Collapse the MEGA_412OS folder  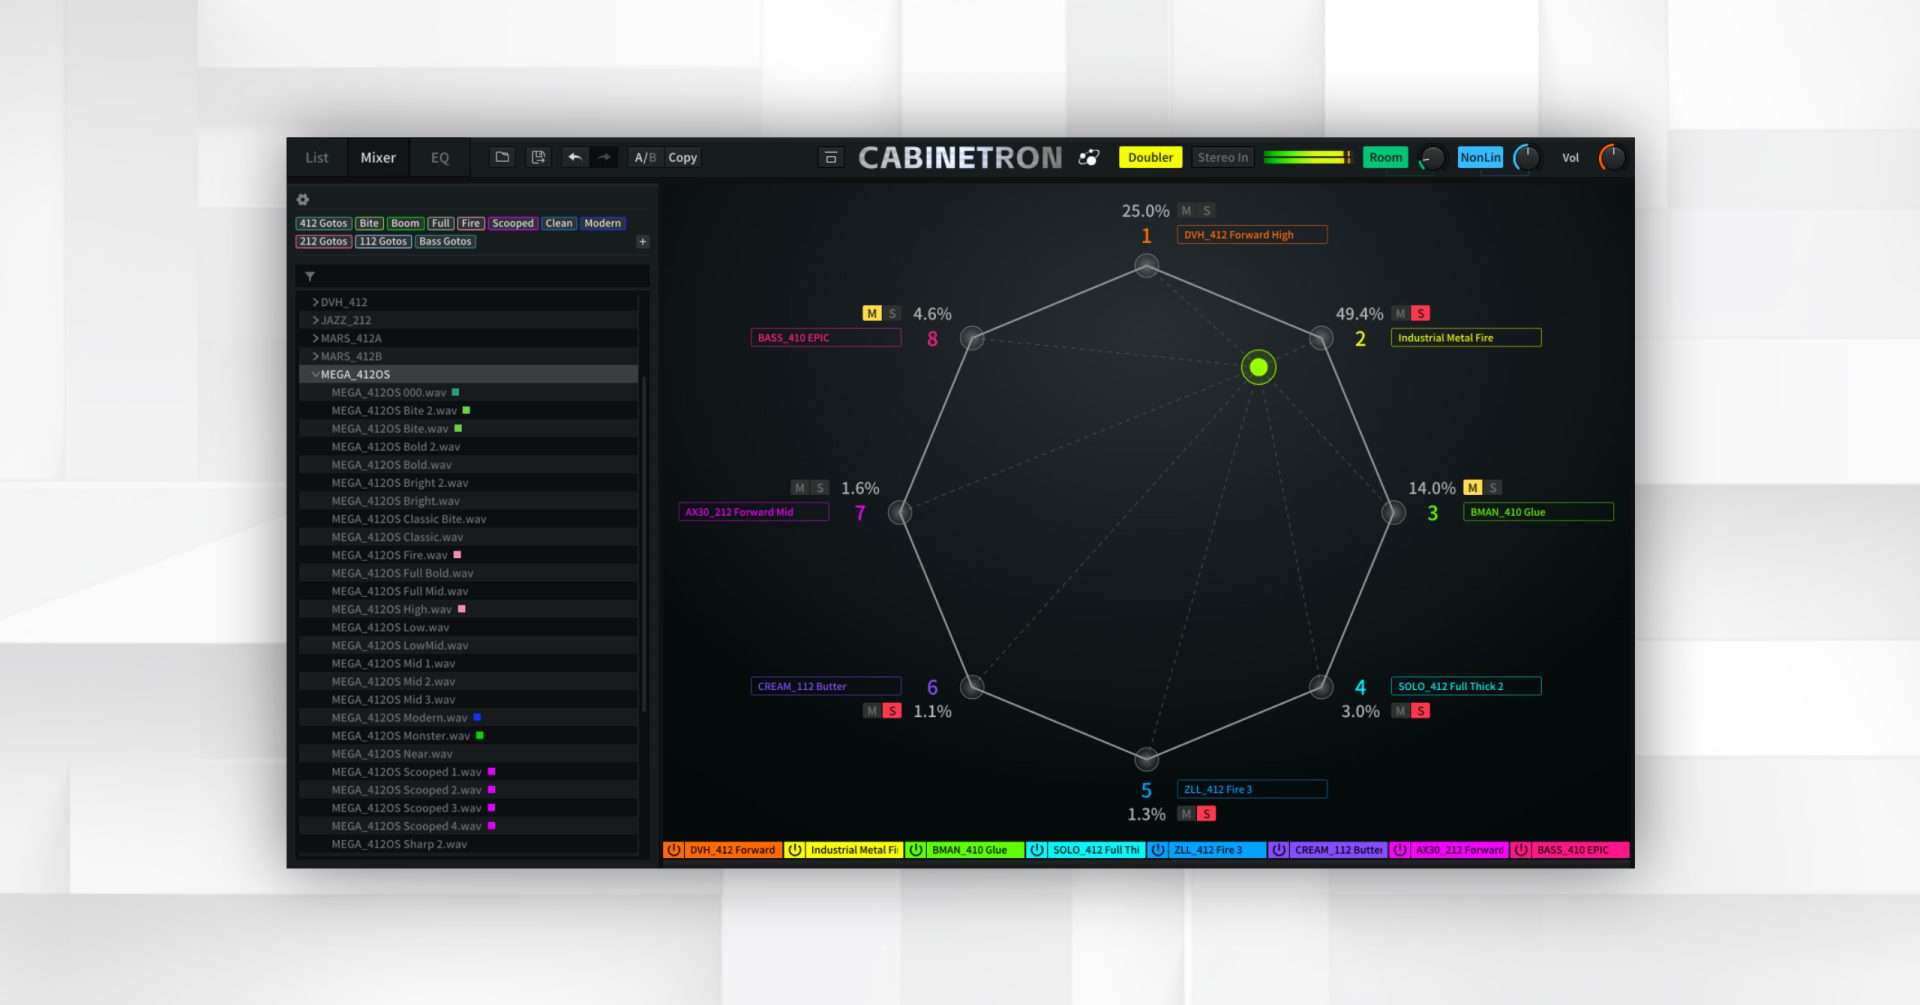pyautogui.click(x=315, y=374)
